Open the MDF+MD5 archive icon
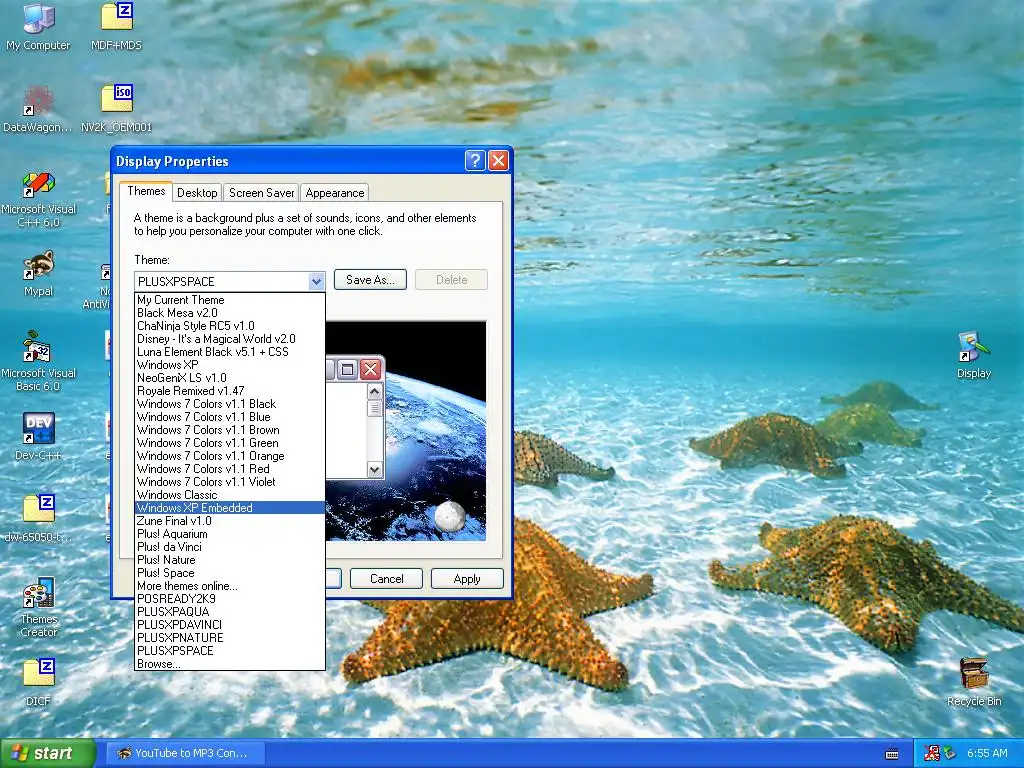Viewport: 1024px width, 768px height. pyautogui.click(x=116, y=26)
